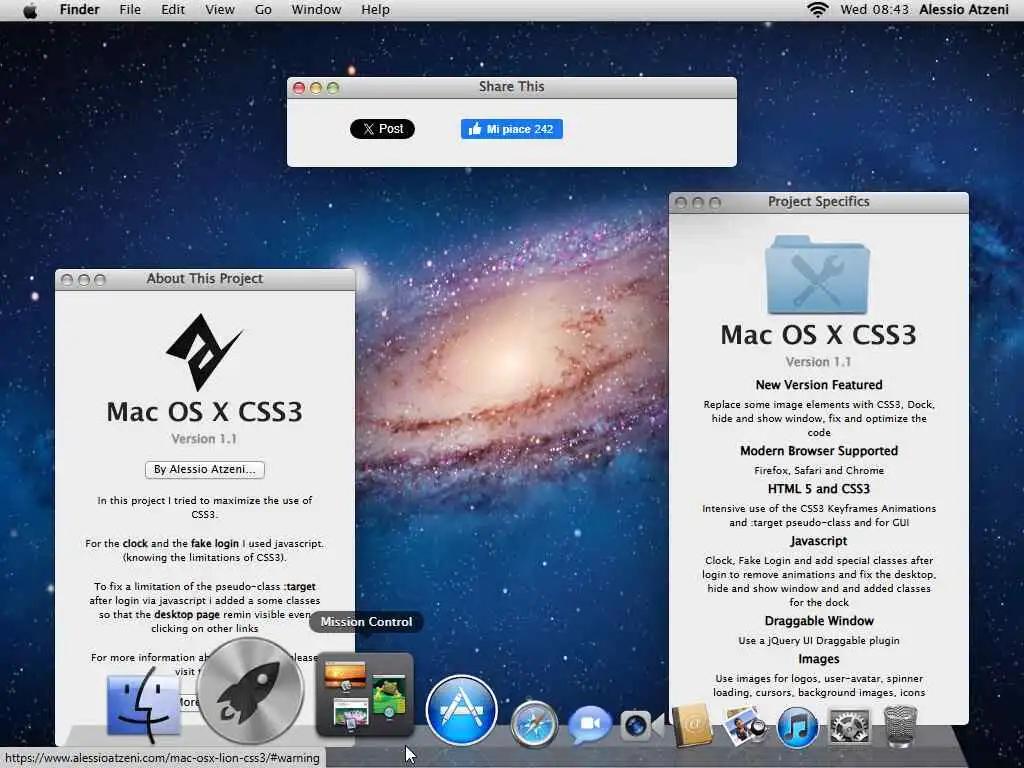This screenshot has width=1024, height=768.
Task: Open System Preferences gear icon
Action: (x=849, y=726)
